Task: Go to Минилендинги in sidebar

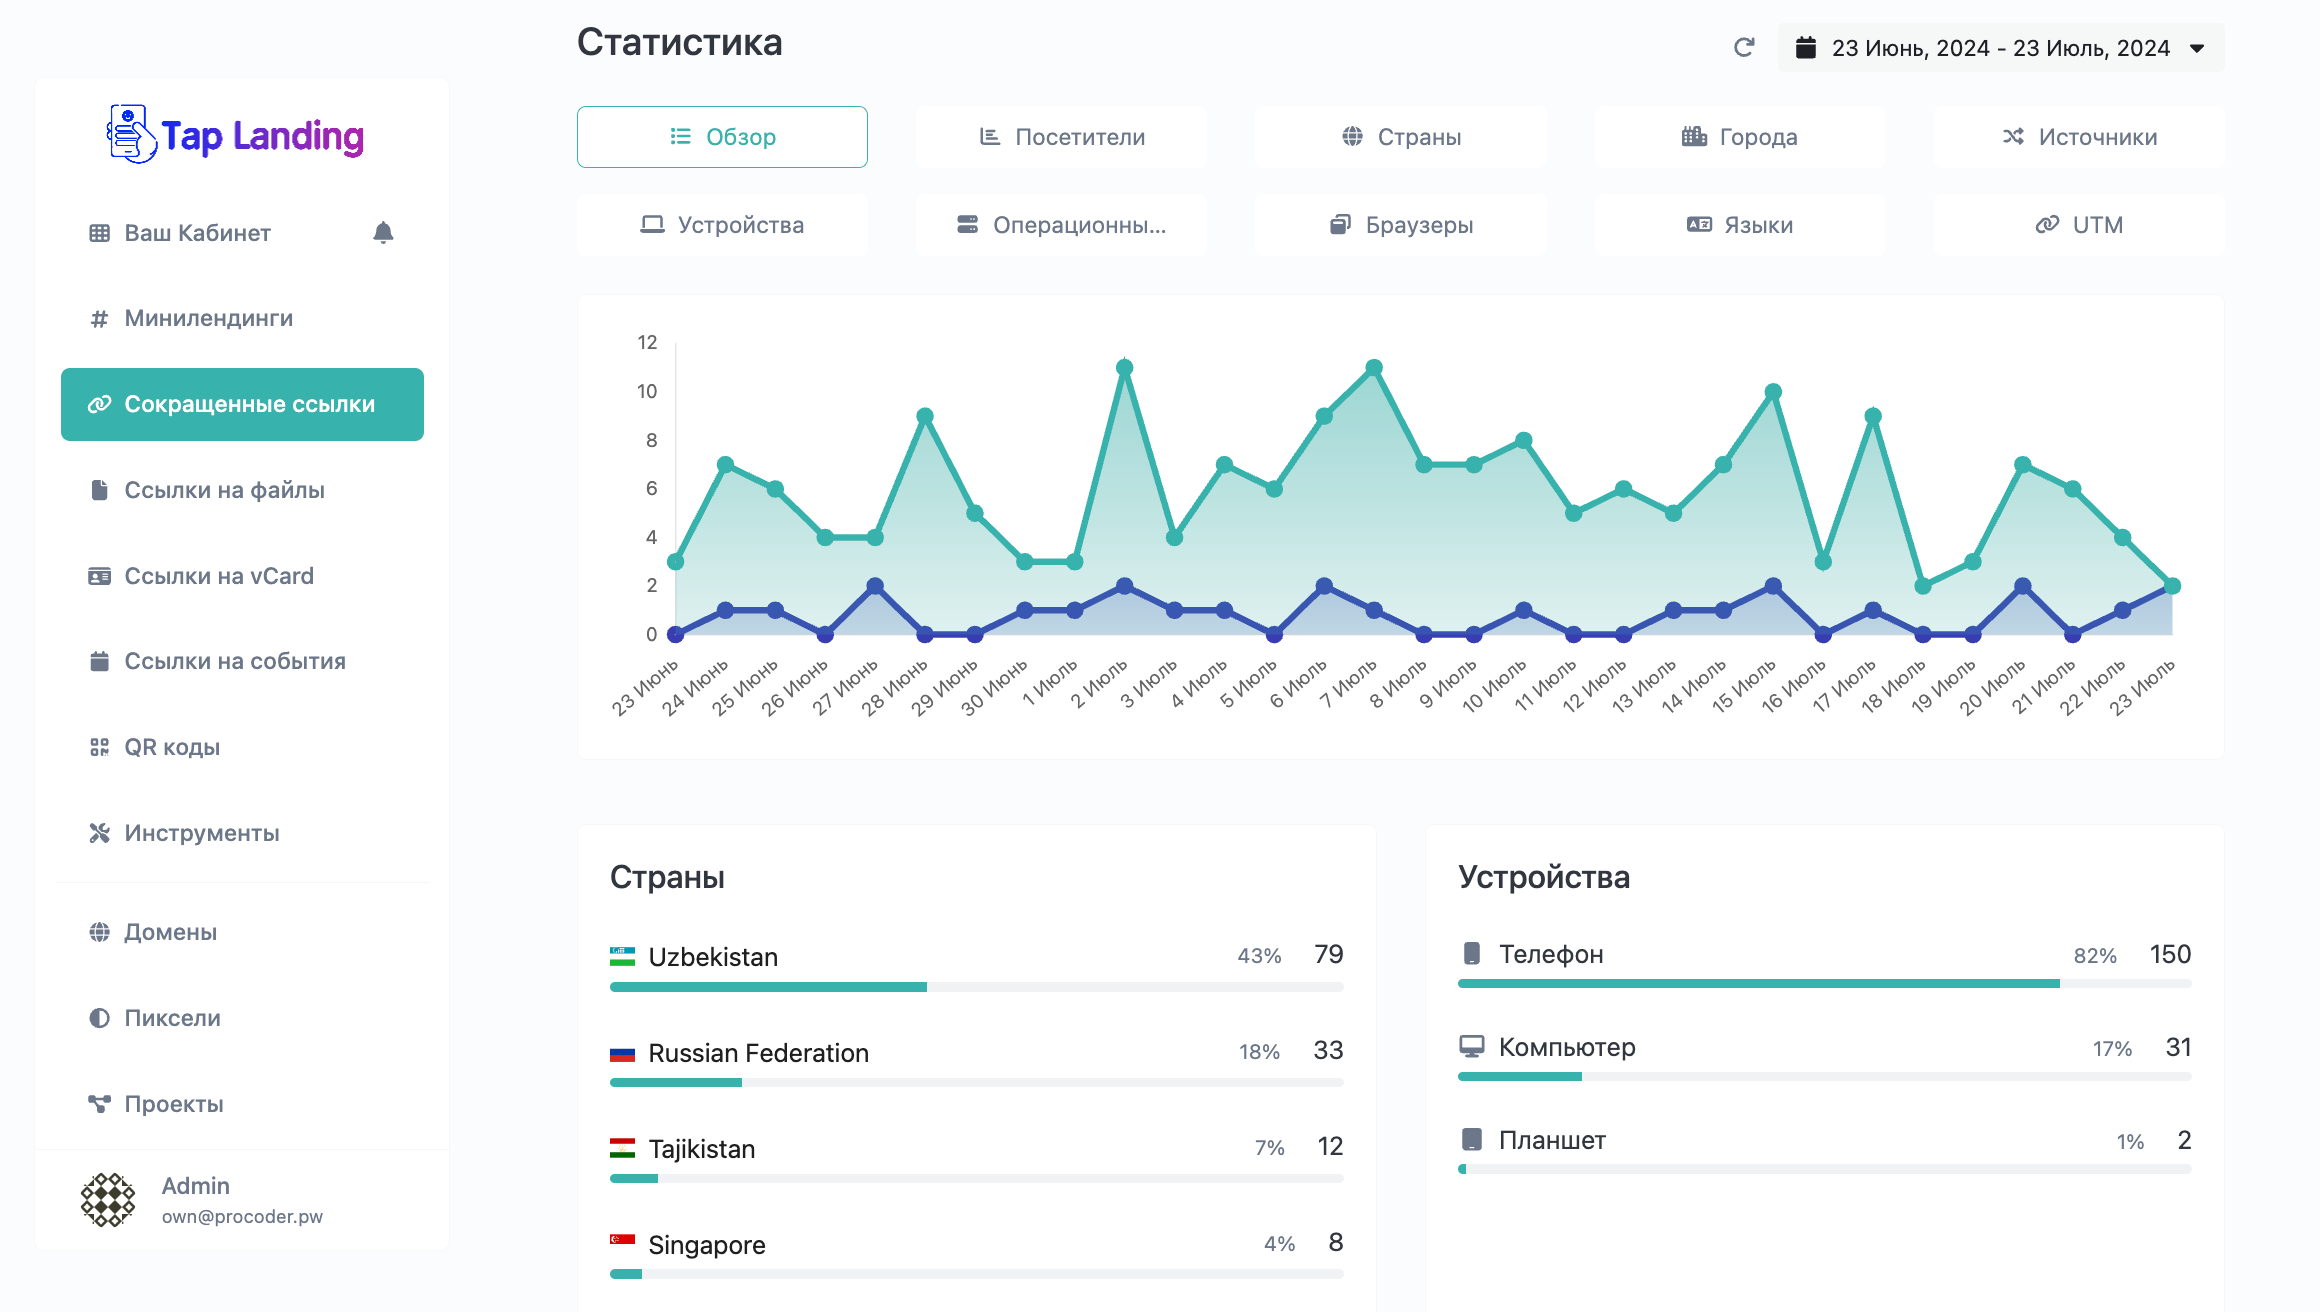Action: [x=208, y=318]
